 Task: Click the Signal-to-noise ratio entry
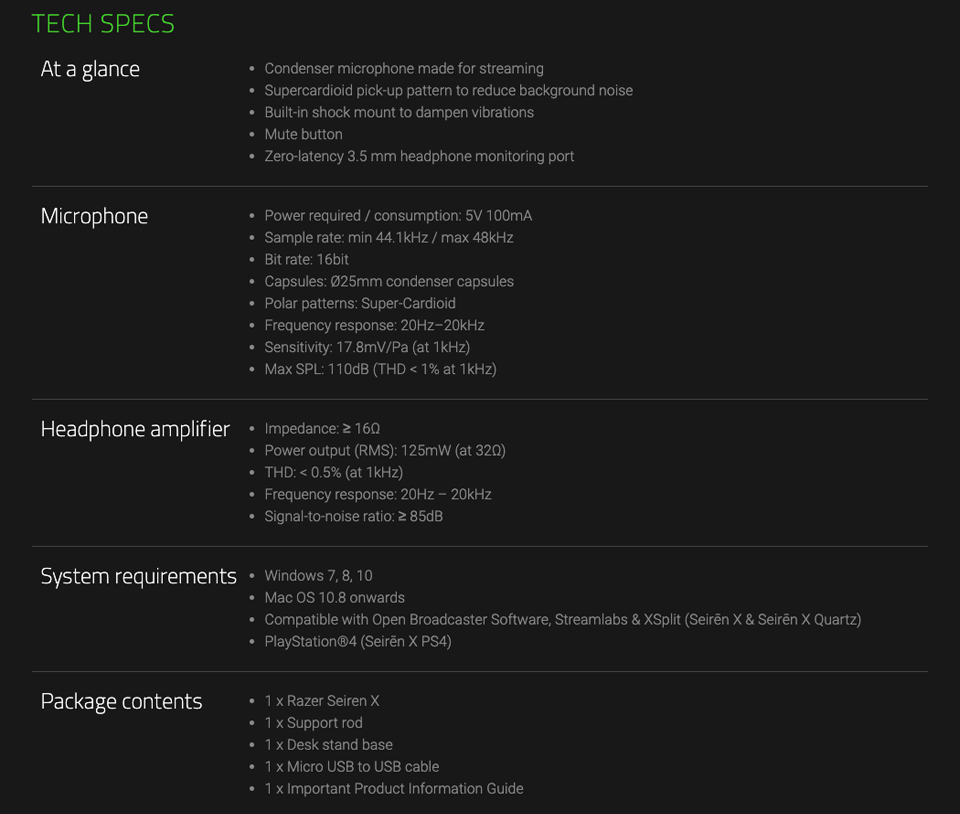(x=354, y=517)
